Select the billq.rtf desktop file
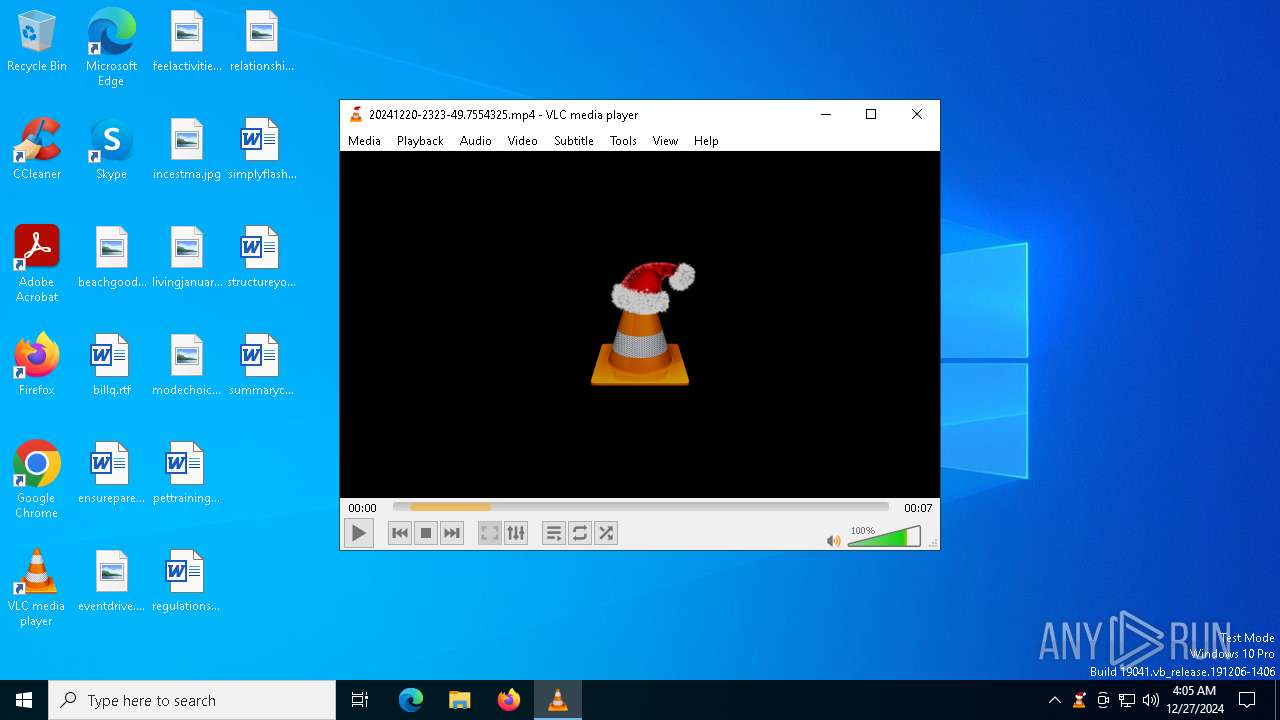 [111, 365]
